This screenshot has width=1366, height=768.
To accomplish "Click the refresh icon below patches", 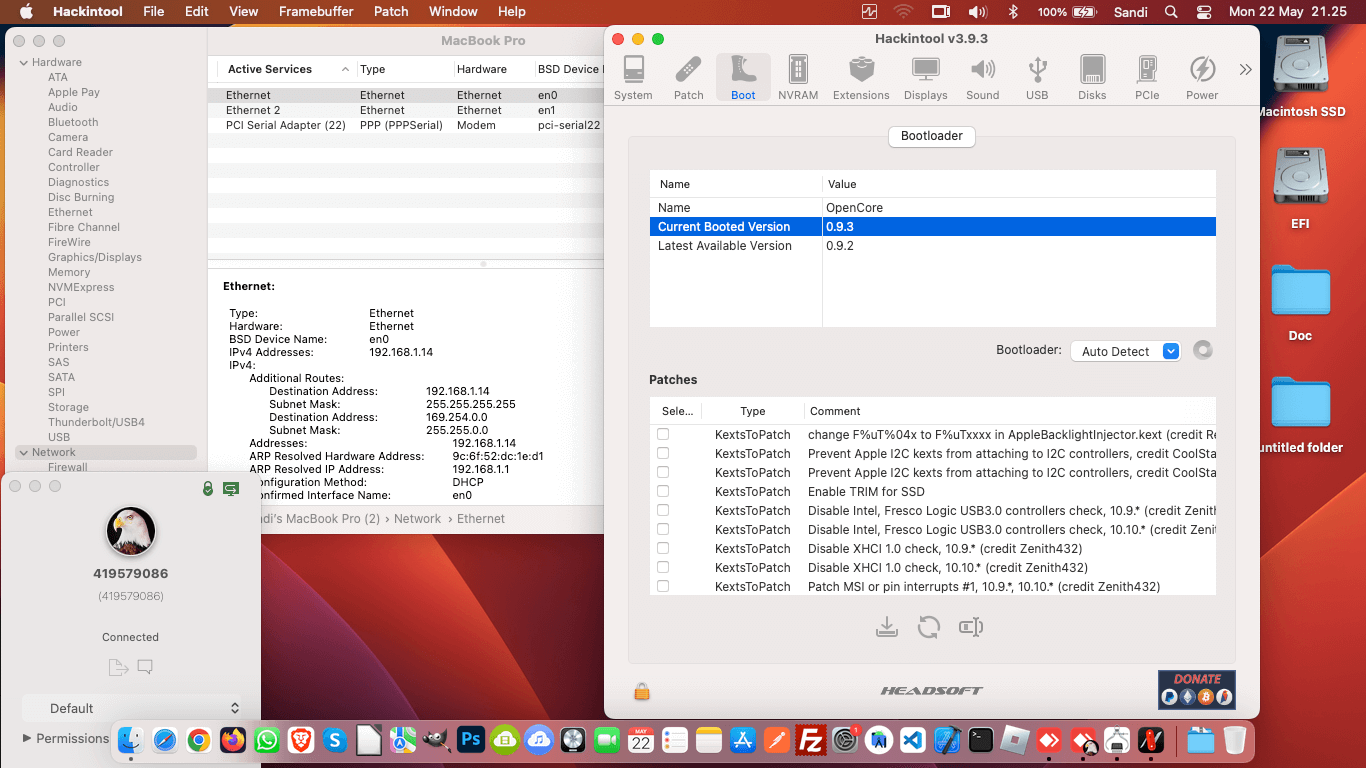I will coord(929,627).
